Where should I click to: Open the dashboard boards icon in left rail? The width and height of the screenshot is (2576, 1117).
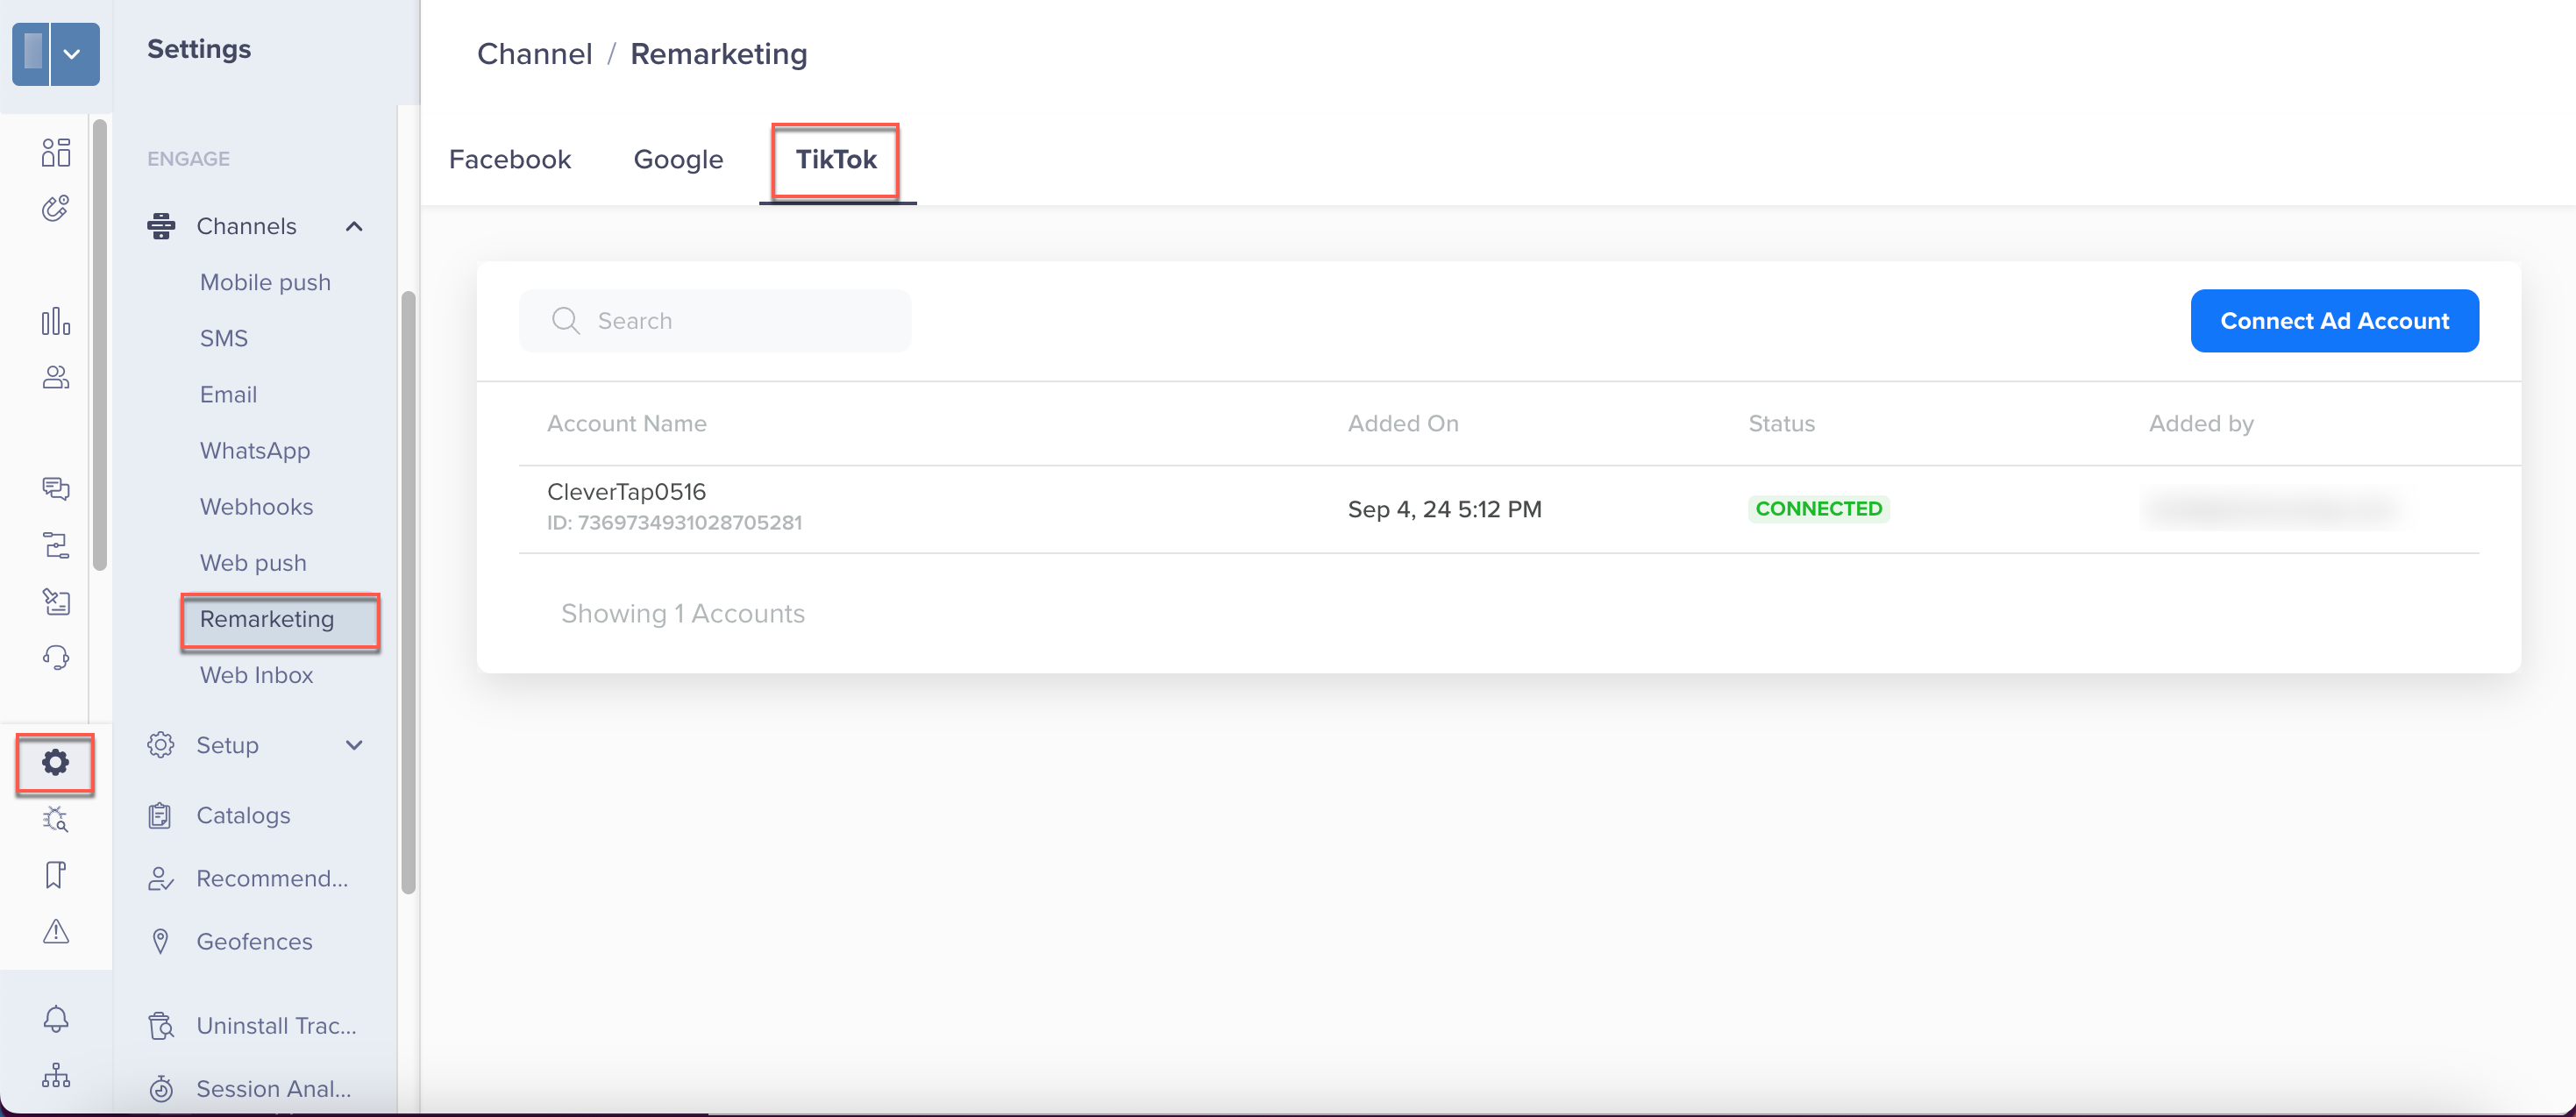56,152
